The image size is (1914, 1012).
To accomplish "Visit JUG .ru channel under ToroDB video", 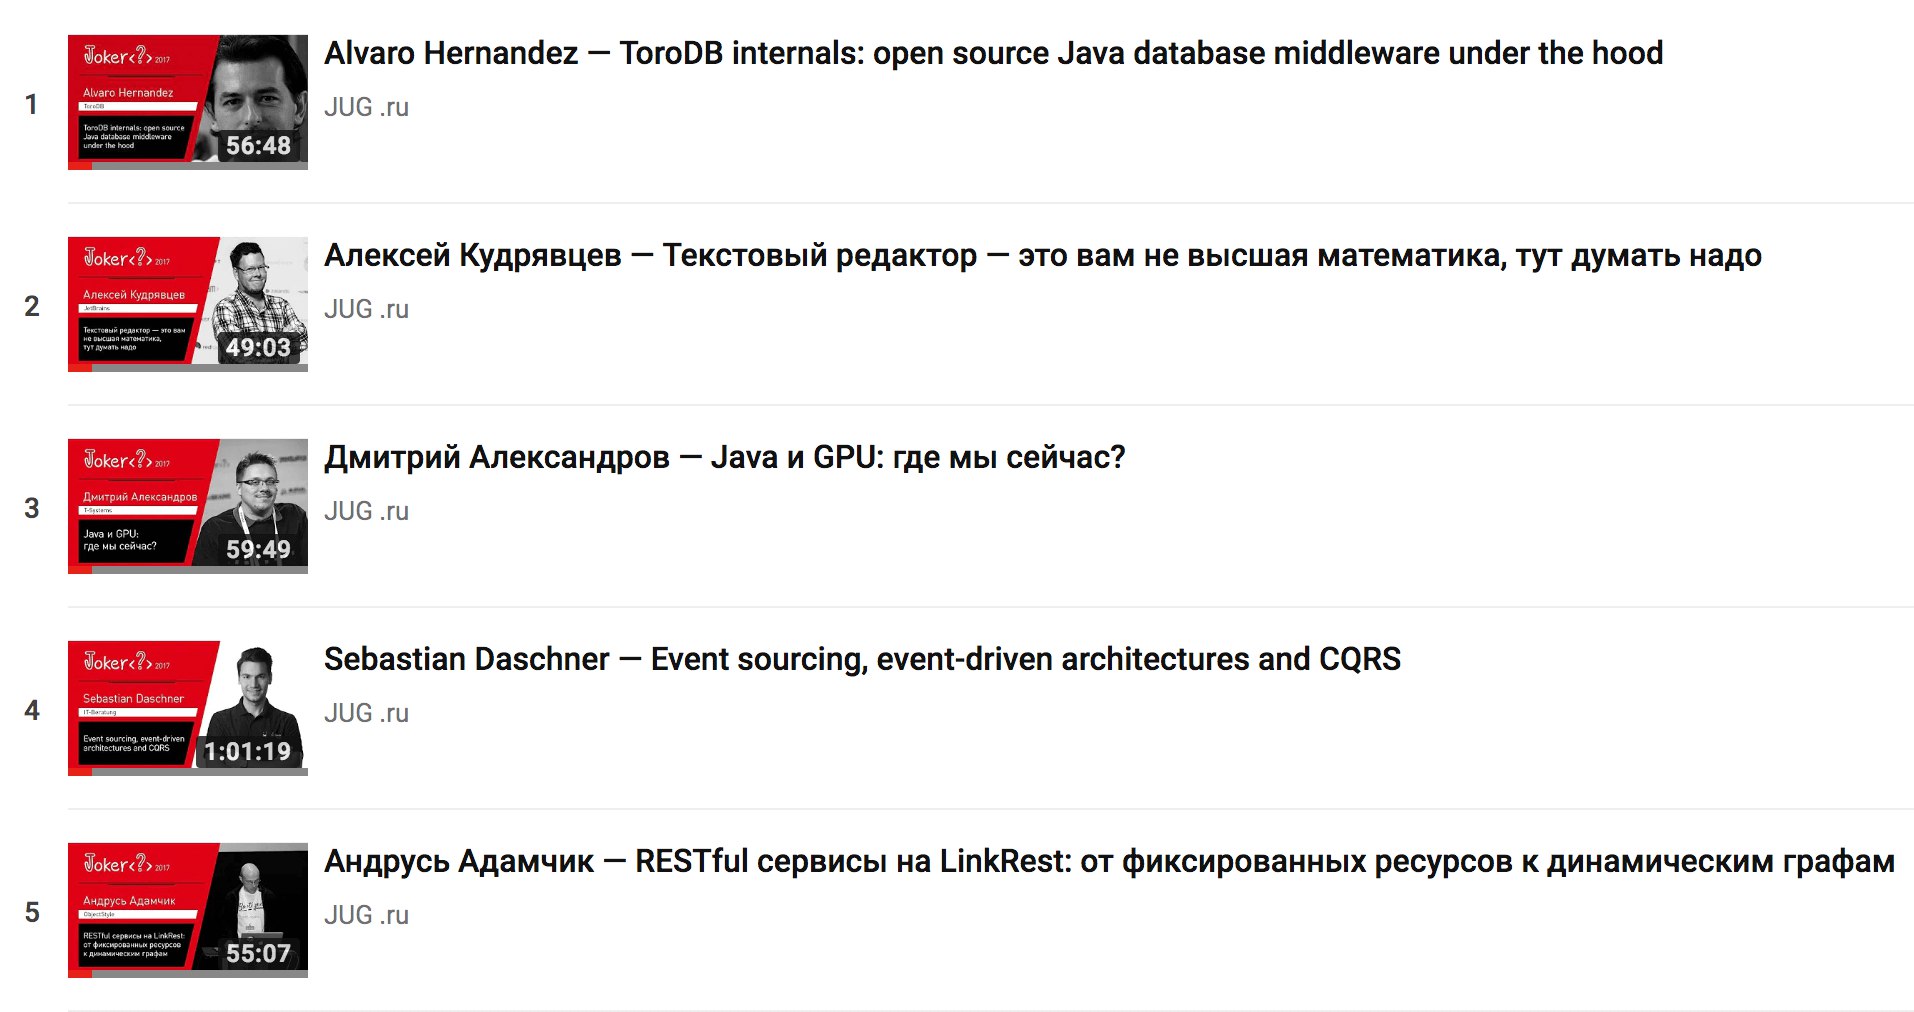I will point(366,108).
